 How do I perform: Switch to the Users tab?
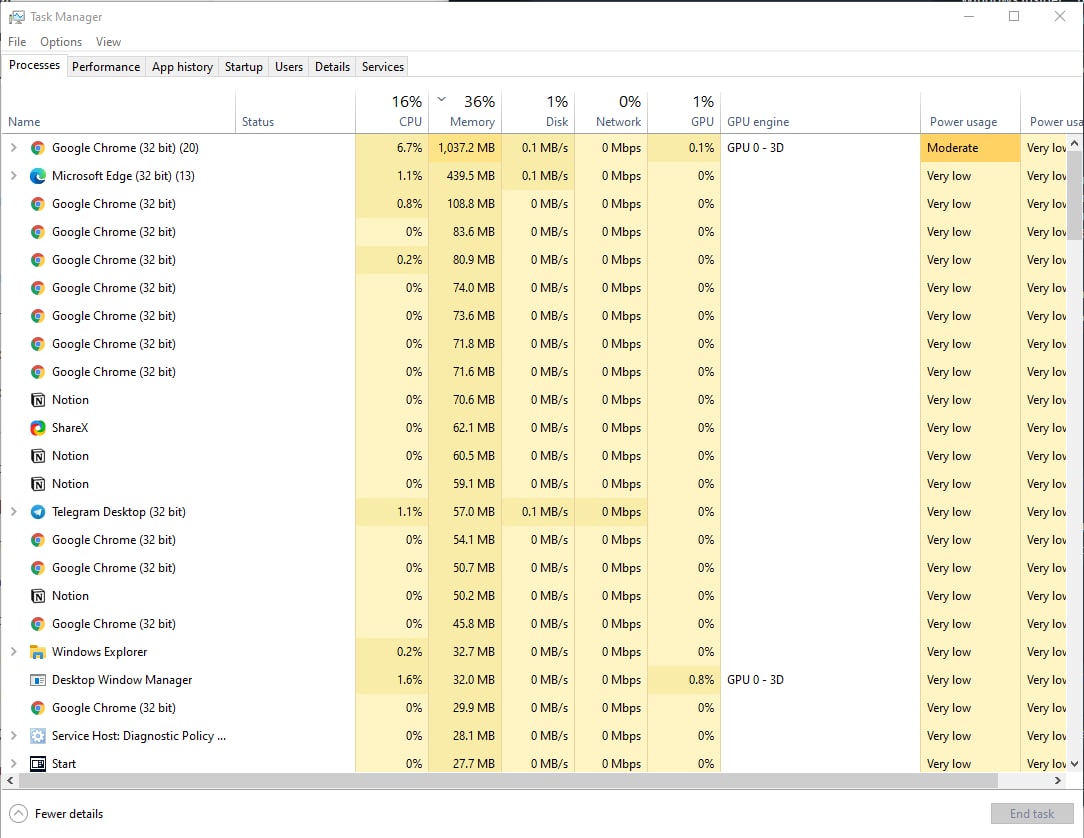point(288,67)
